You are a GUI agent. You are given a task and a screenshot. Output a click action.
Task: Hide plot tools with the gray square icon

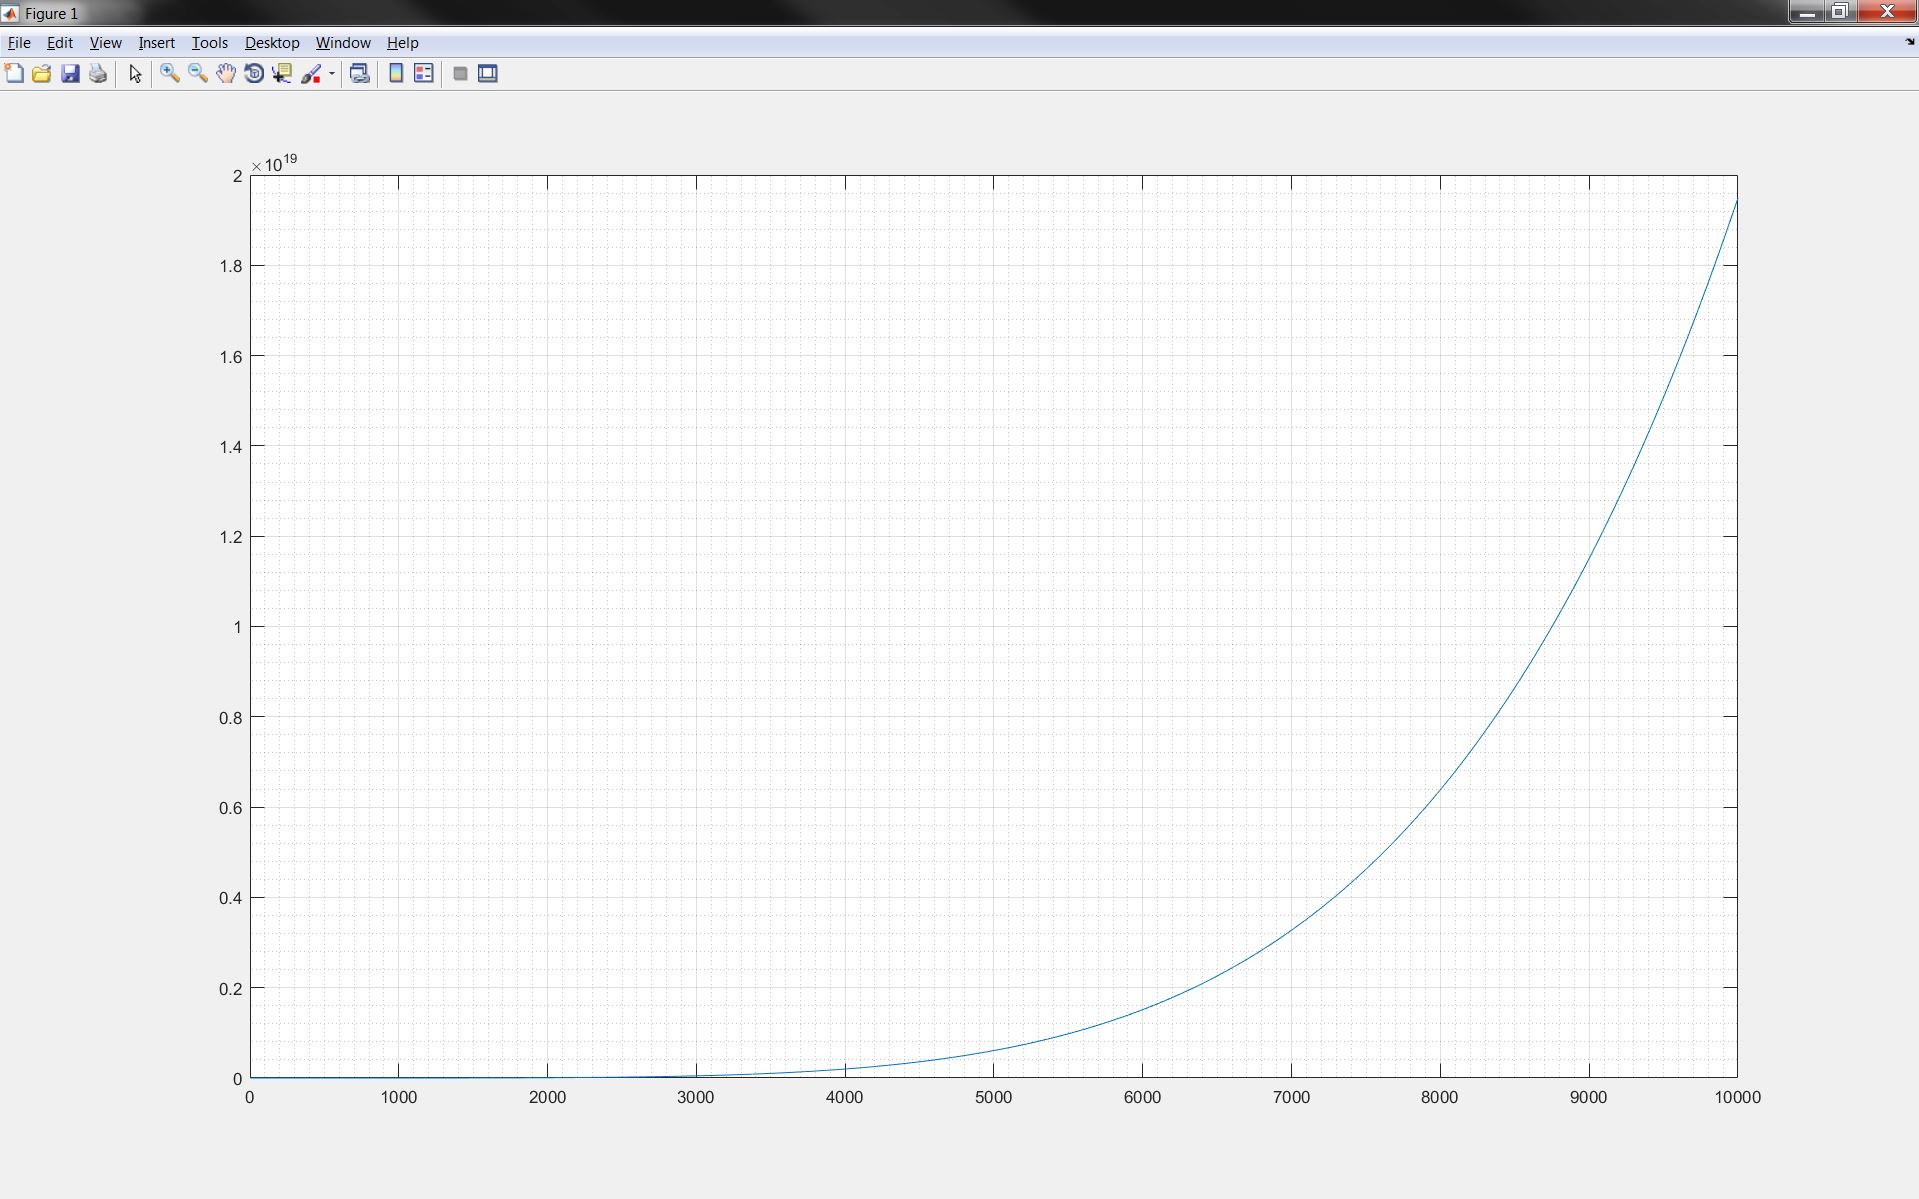click(x=460, y=74)
